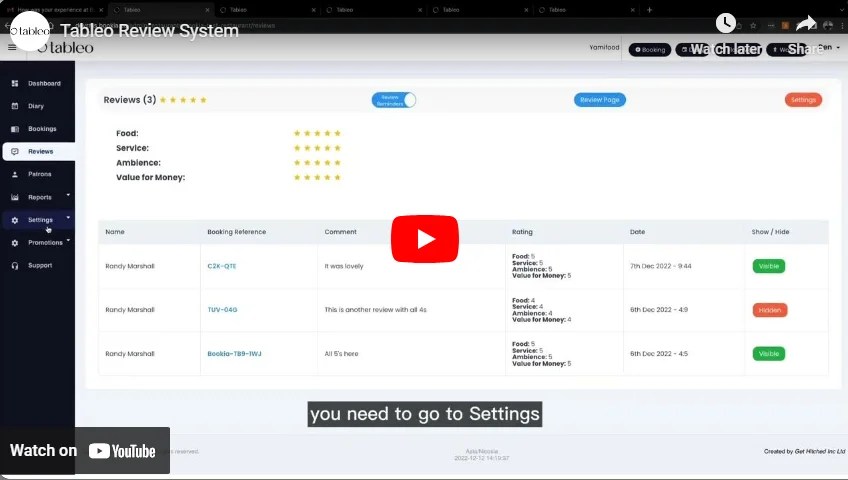Click the Diary calendar icon
The image size is (848, 480).
click(x=15, y=106)
